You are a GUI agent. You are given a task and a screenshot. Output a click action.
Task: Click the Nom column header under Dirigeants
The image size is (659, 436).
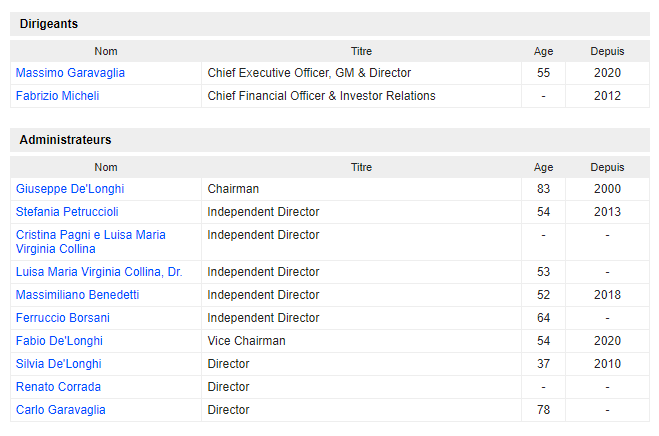pos(106,51)
